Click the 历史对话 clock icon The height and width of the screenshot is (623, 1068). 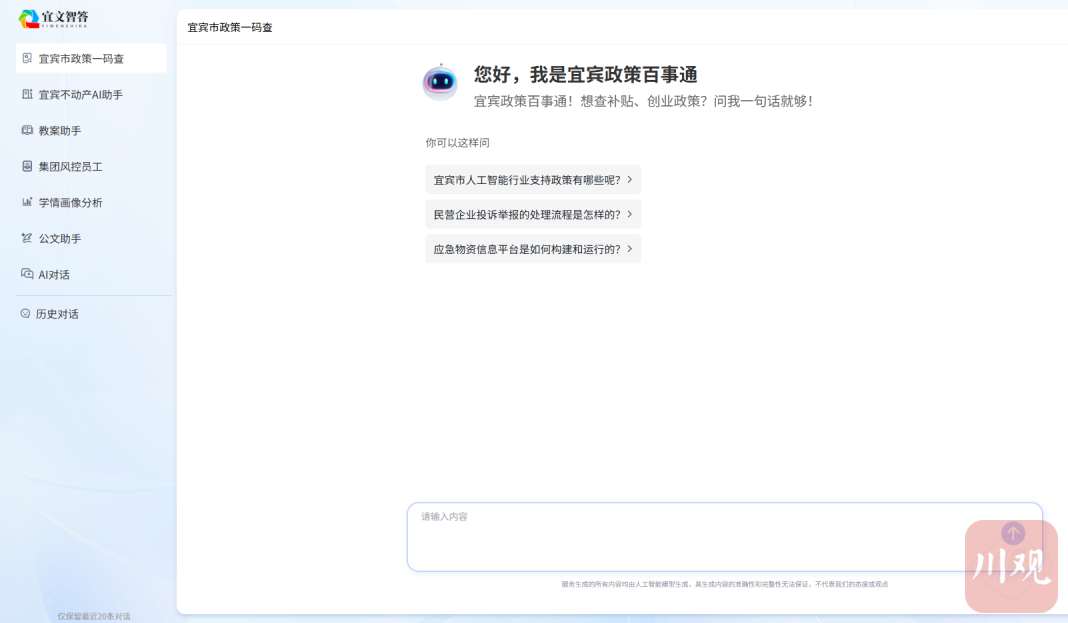tap(26, 314)
